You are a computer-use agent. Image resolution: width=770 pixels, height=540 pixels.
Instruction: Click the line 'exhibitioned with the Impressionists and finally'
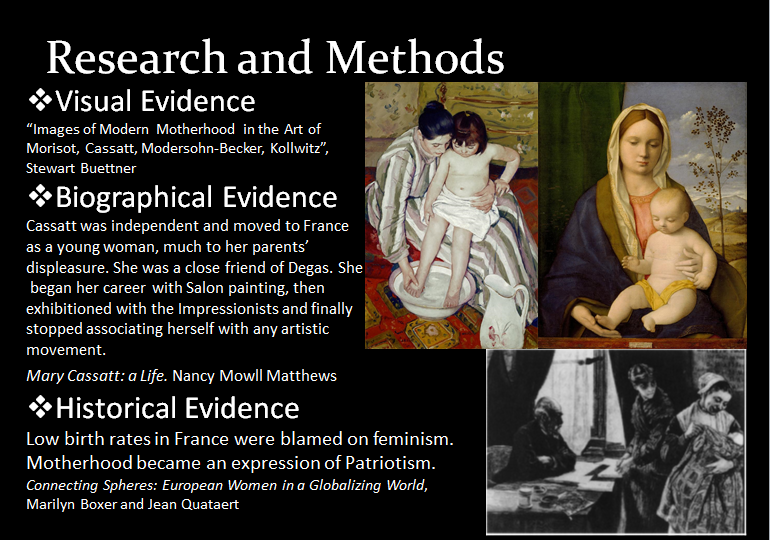click(x=189, y=309)
